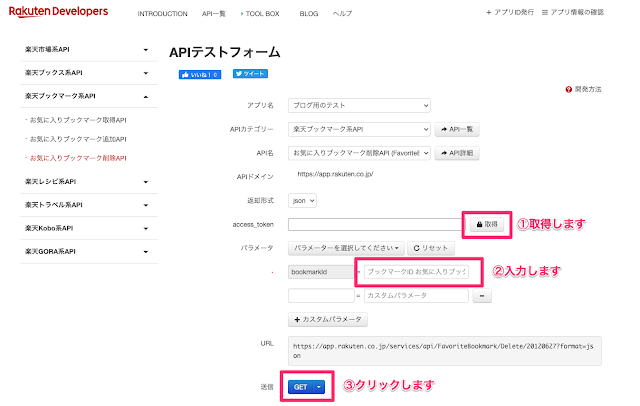Click the blue GET send button
The image size is (640, 406).
point(300,387)
